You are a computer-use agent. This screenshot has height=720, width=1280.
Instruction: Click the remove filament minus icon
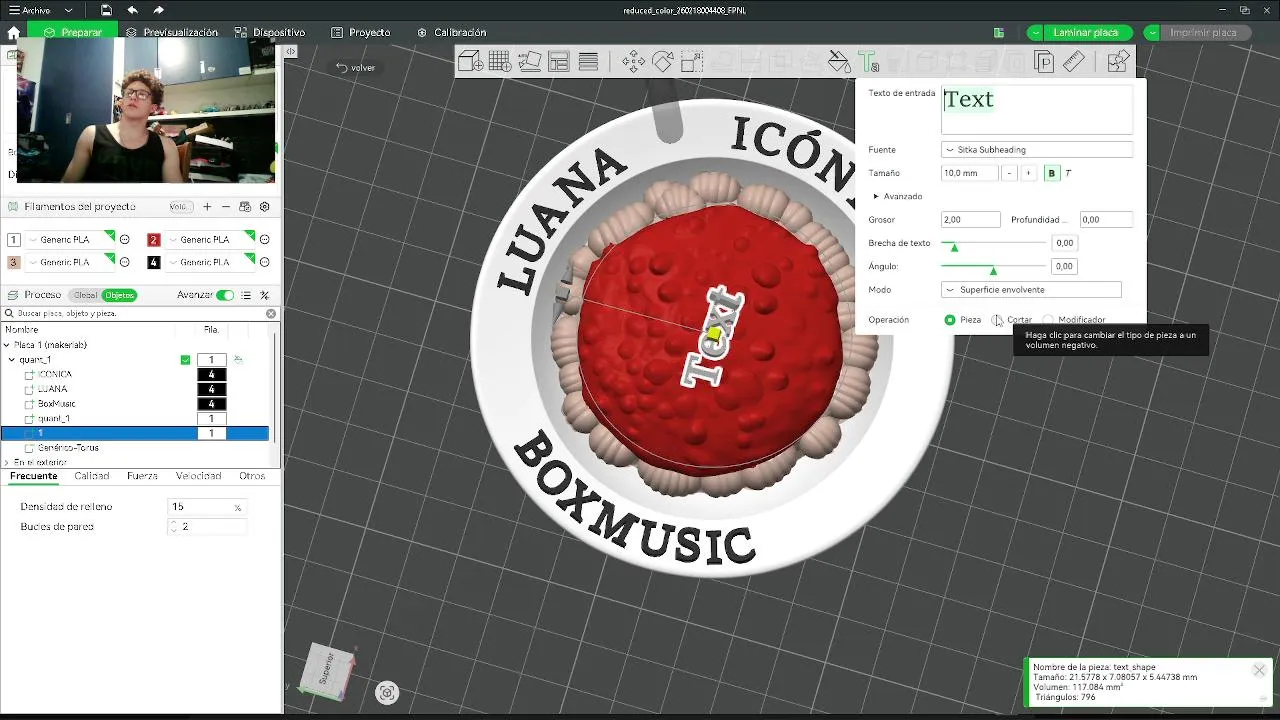click(226, 207)
